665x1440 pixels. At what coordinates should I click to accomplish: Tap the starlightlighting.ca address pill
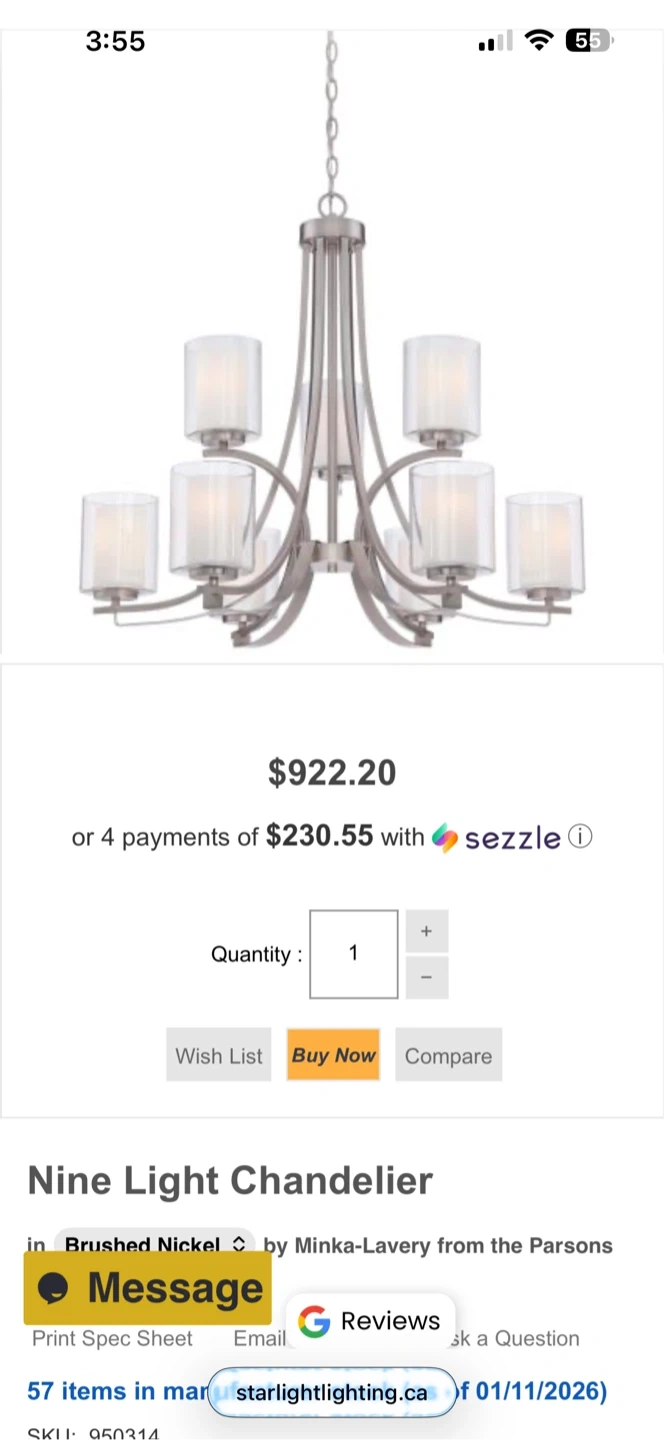pyautogui.click(x=331, y=1392)
